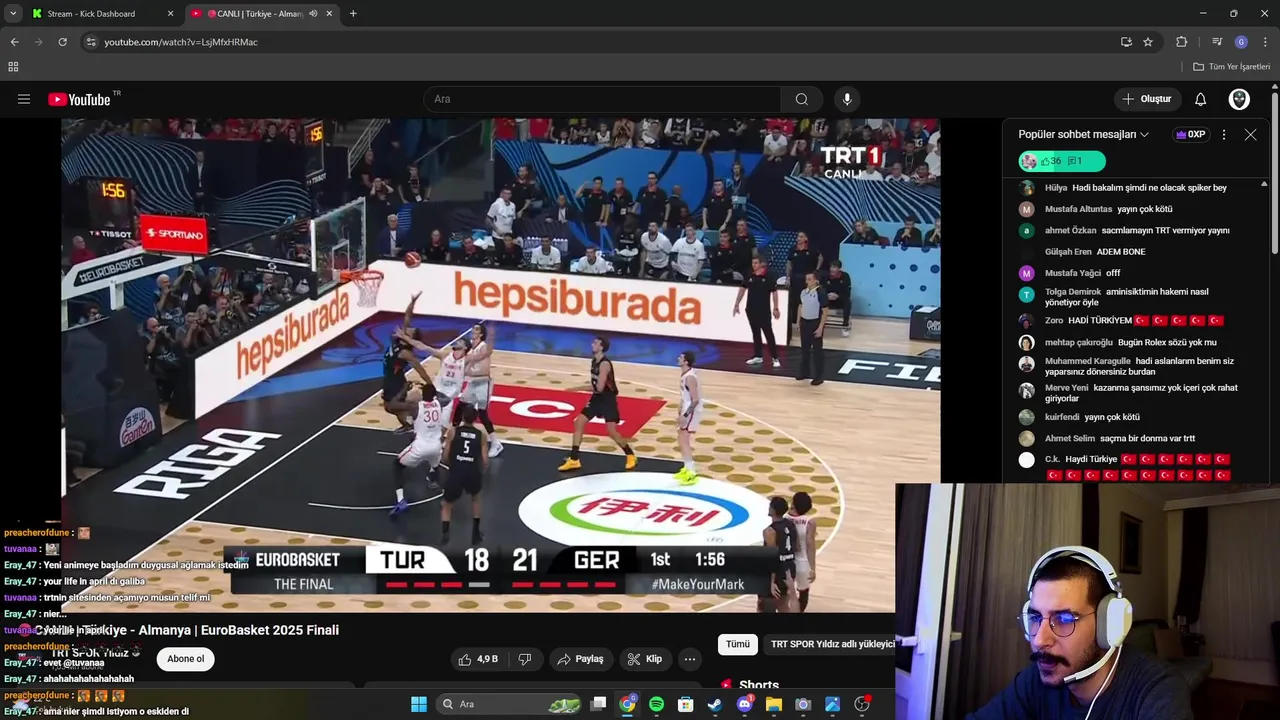Click the EuroBasket live video player

click(500, 365)
